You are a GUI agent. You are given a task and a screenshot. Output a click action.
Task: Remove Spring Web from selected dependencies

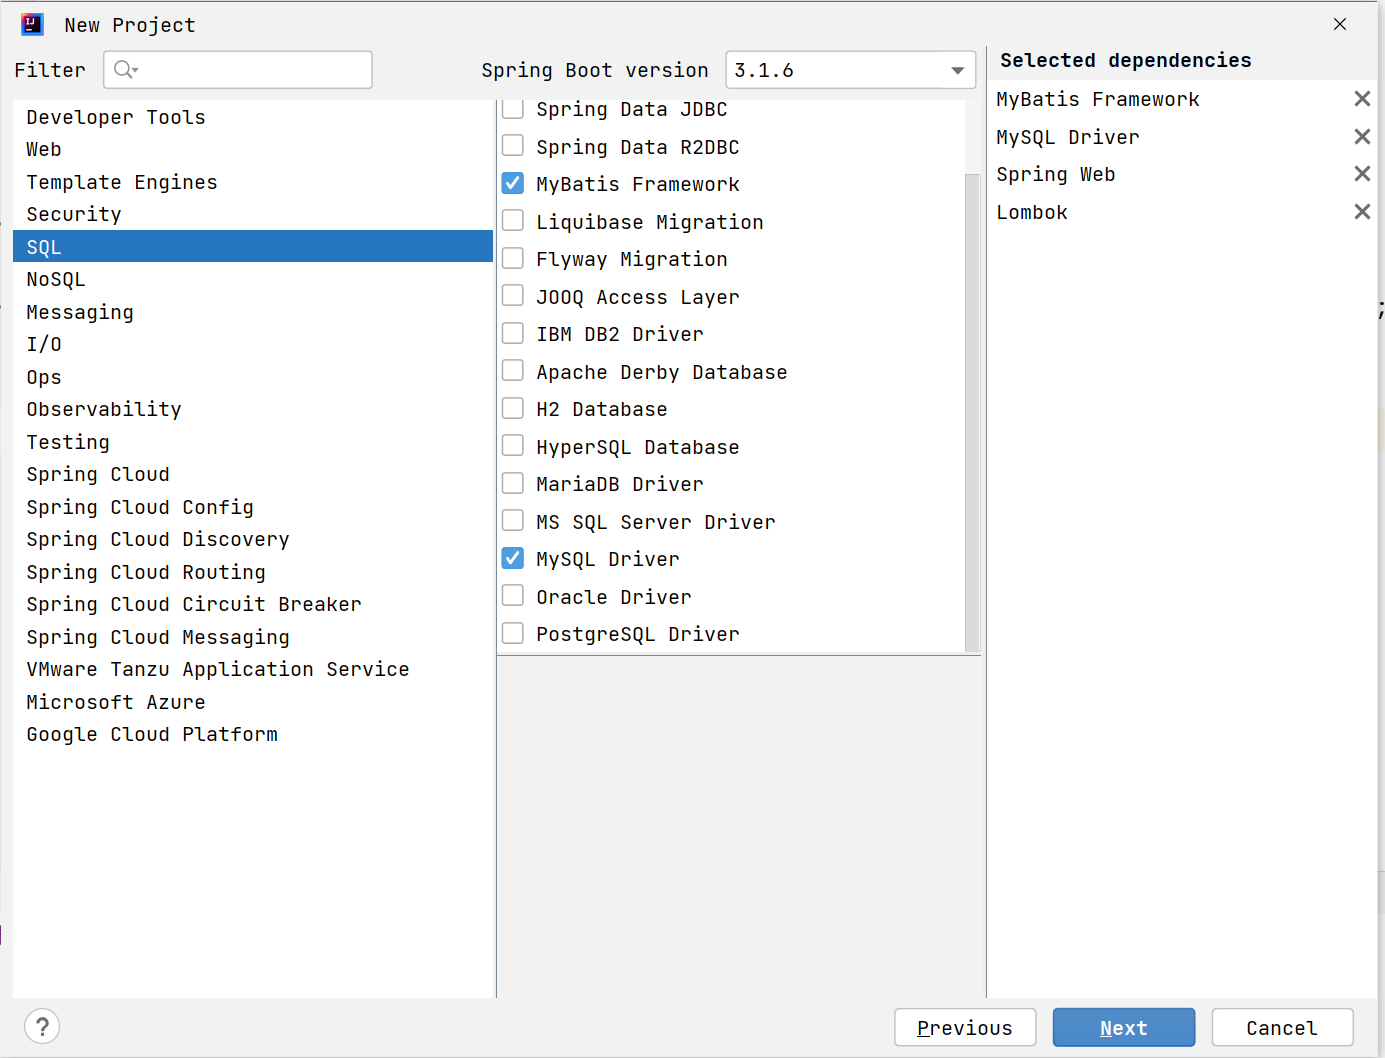1361,174
